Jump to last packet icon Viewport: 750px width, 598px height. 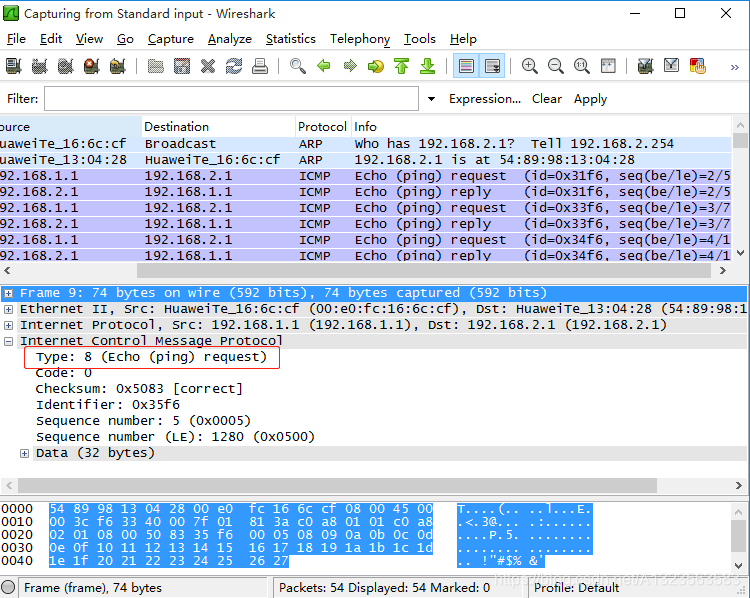428,66
